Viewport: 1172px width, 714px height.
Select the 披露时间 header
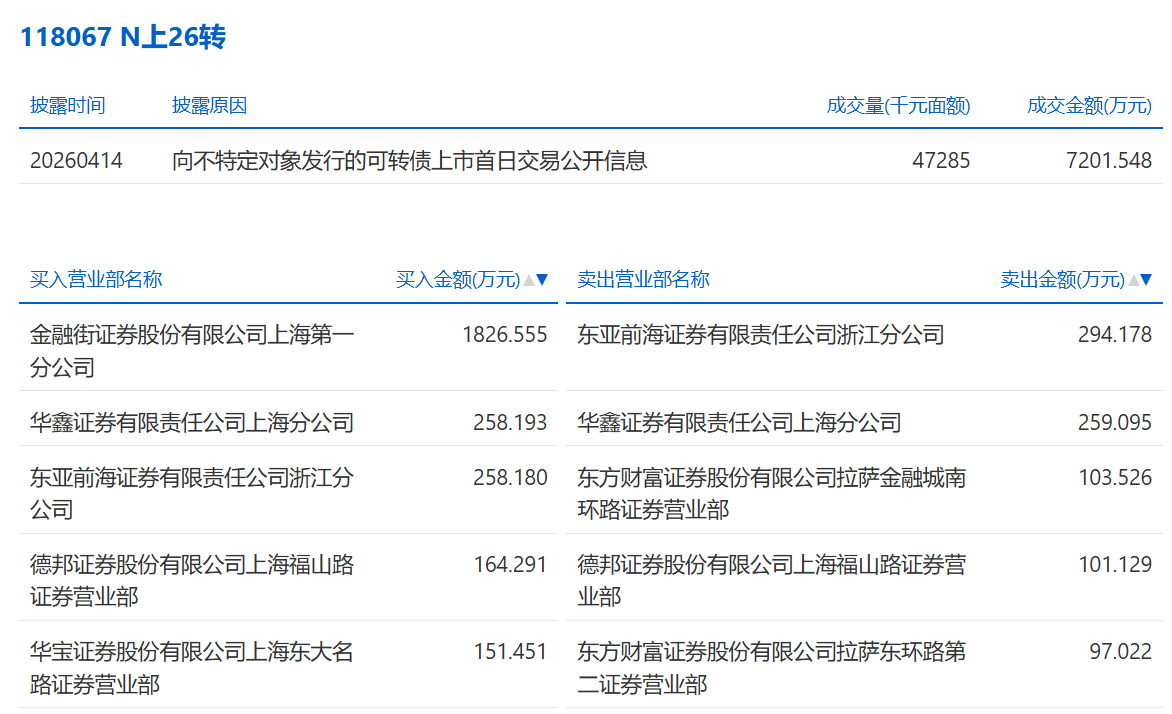67,106
